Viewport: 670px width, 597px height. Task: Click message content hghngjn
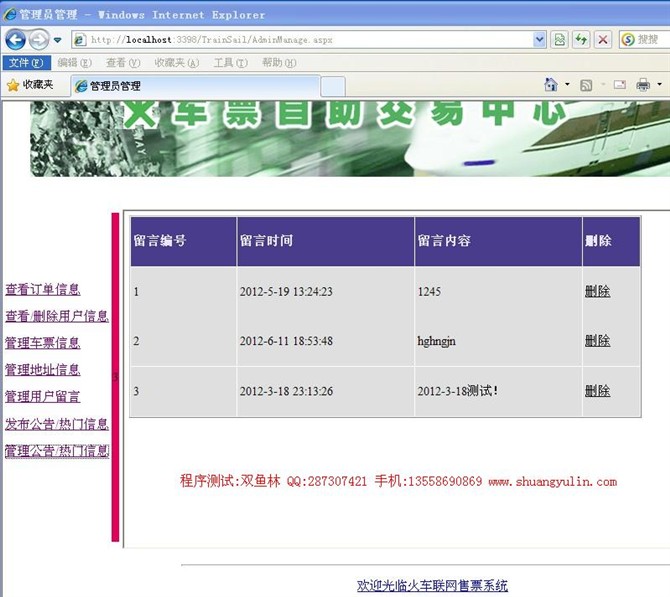point(437,341)
